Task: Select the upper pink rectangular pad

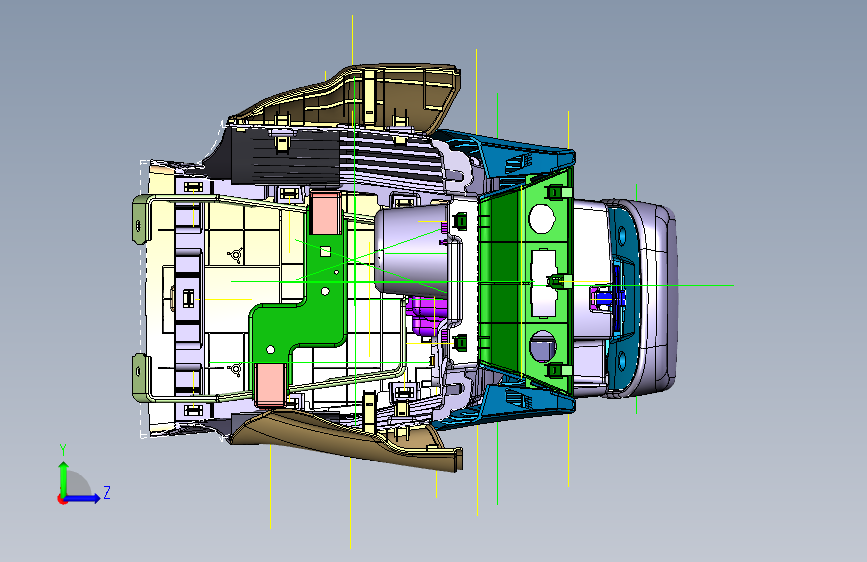Action: click(325, 212)
